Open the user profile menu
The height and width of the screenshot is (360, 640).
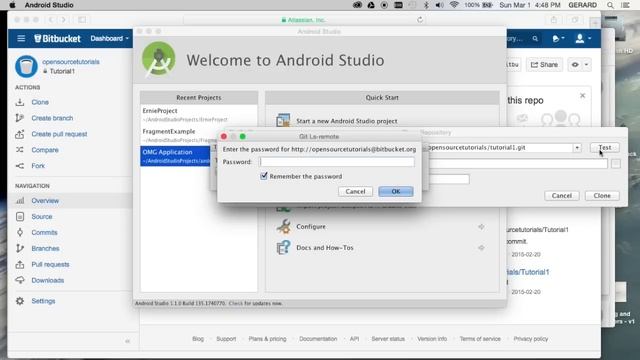tap(583, 38)
